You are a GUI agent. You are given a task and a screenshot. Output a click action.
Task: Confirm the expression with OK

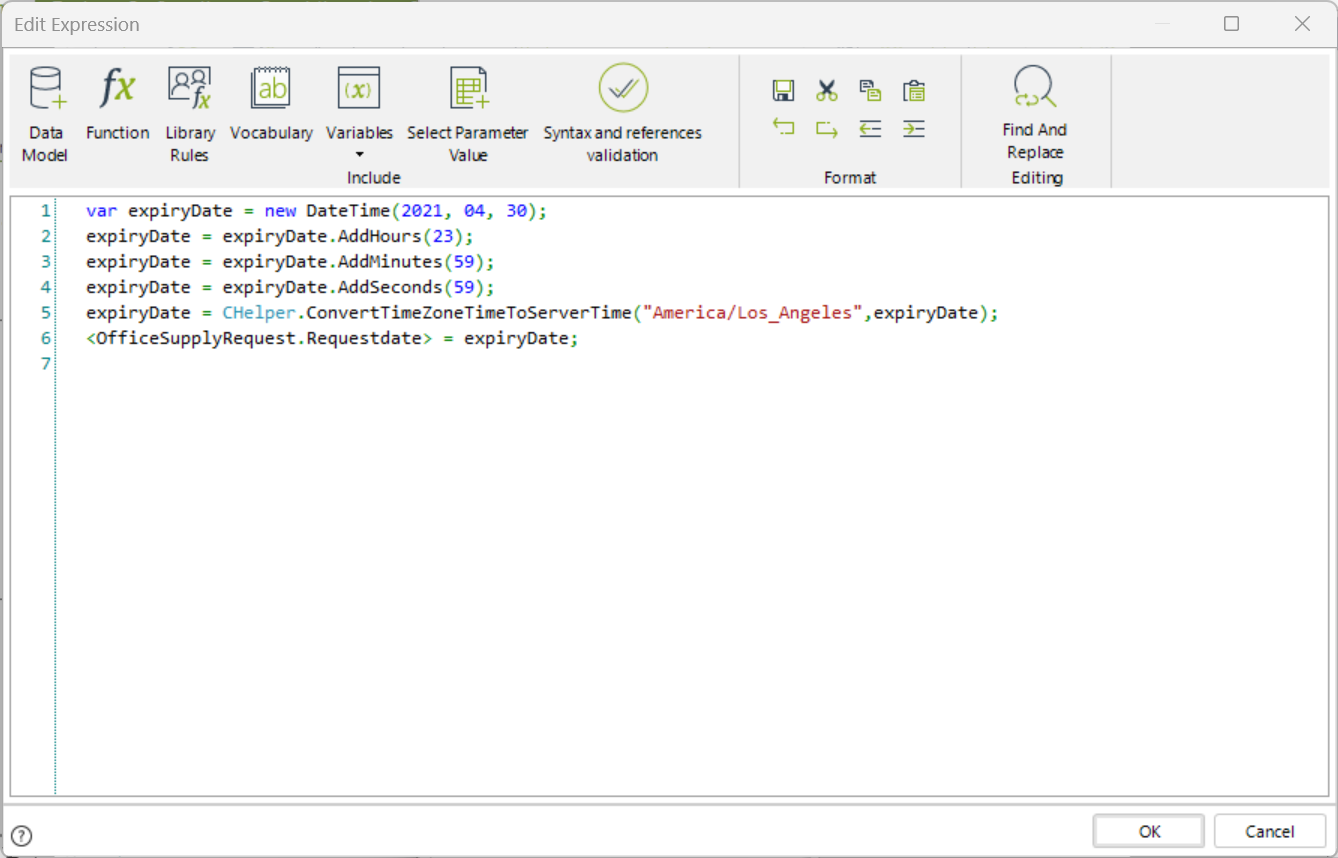pyautogui.click(x=1149, y=831)
